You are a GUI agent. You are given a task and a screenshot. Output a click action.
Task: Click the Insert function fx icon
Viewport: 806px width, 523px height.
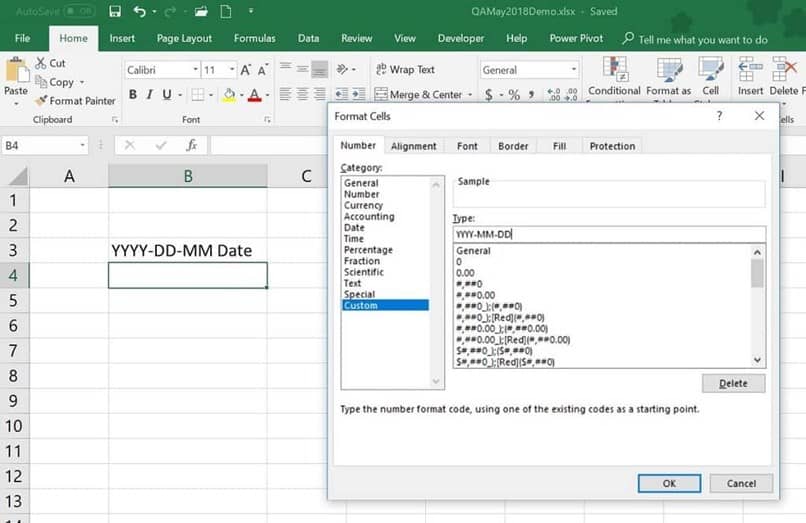[x=191, y=145]
